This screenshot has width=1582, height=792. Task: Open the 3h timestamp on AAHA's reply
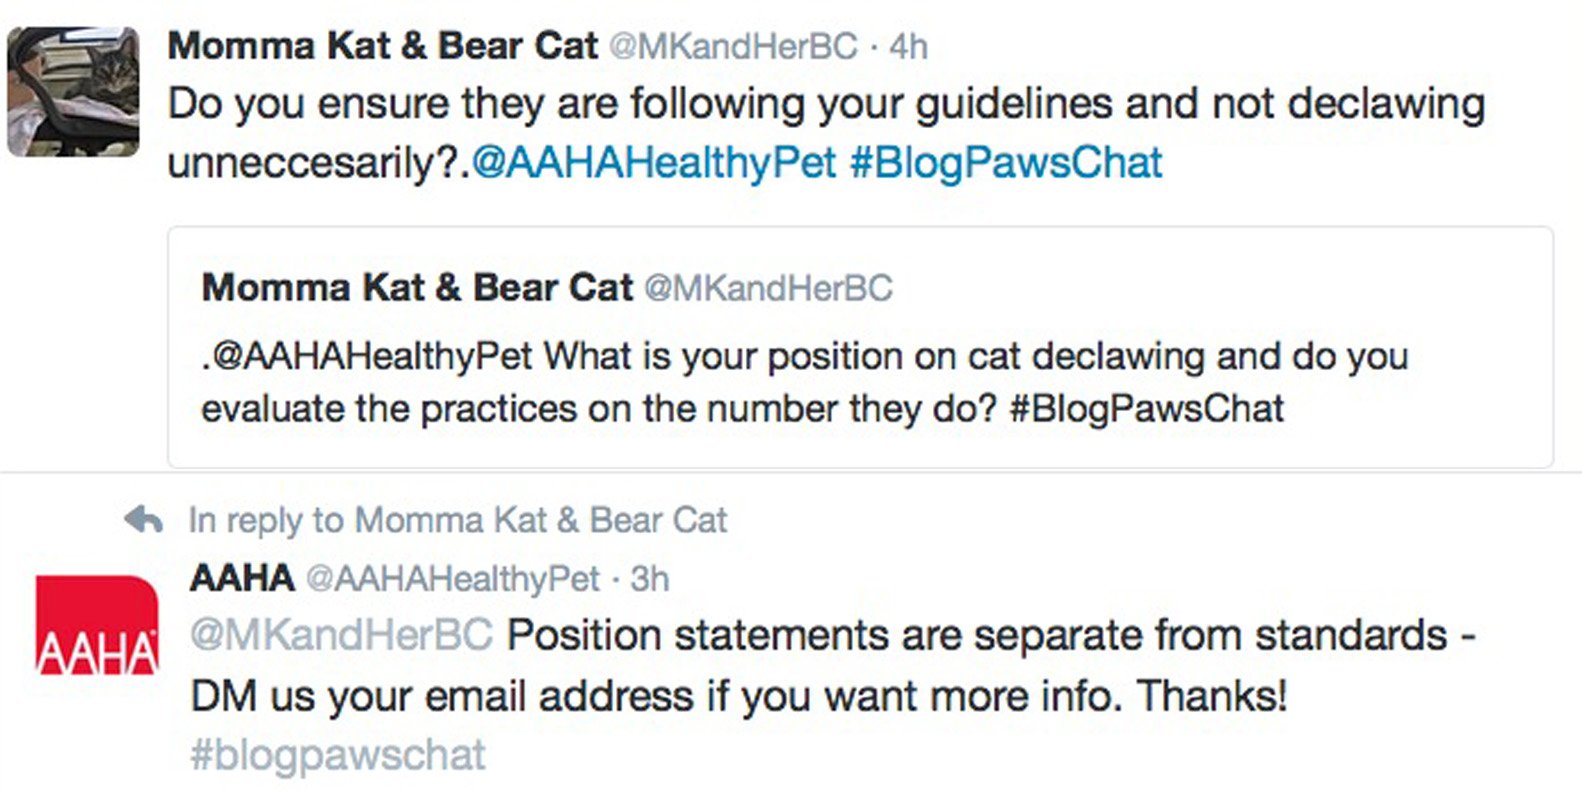tap(650, 578)
